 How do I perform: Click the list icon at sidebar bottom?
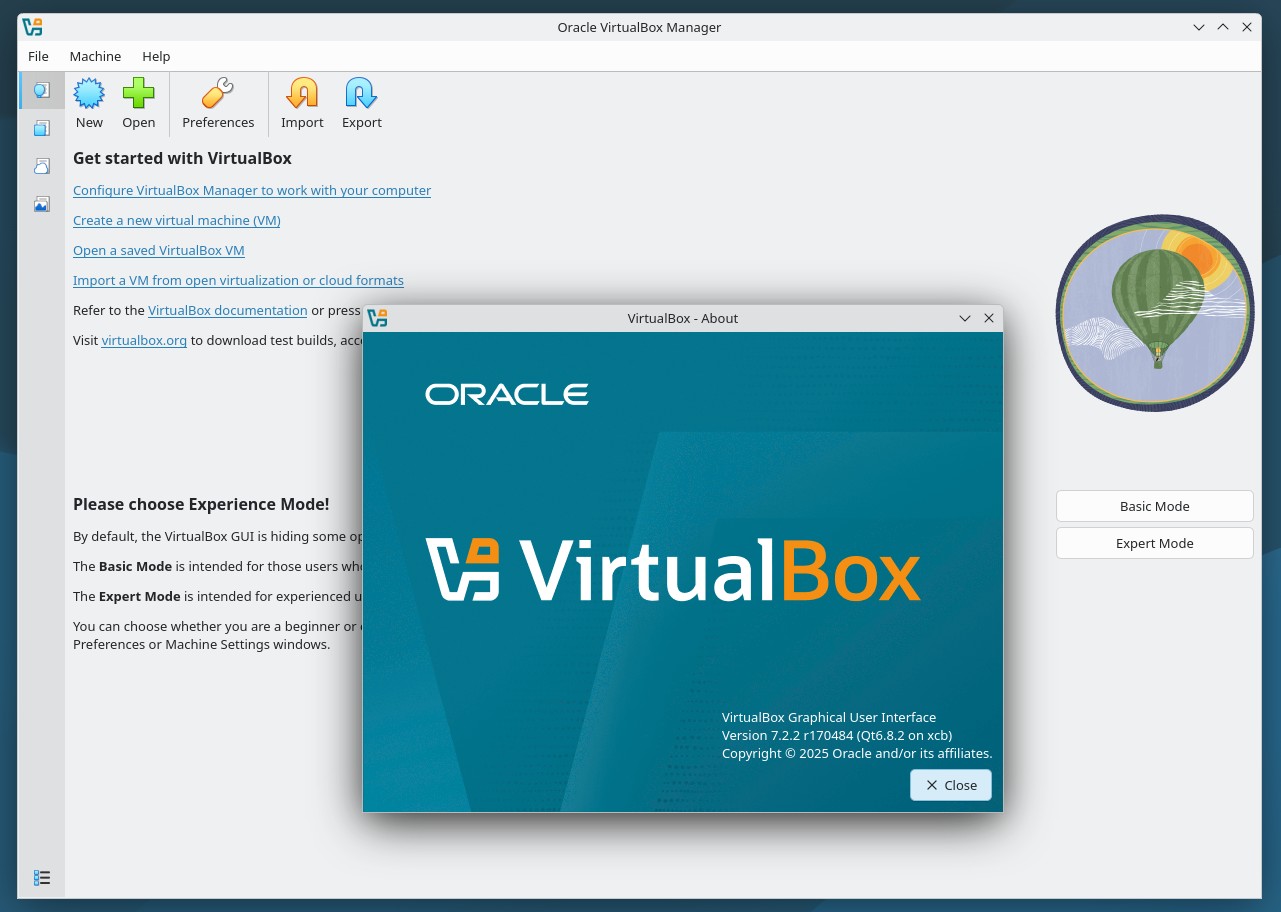[x=42, y=877]
